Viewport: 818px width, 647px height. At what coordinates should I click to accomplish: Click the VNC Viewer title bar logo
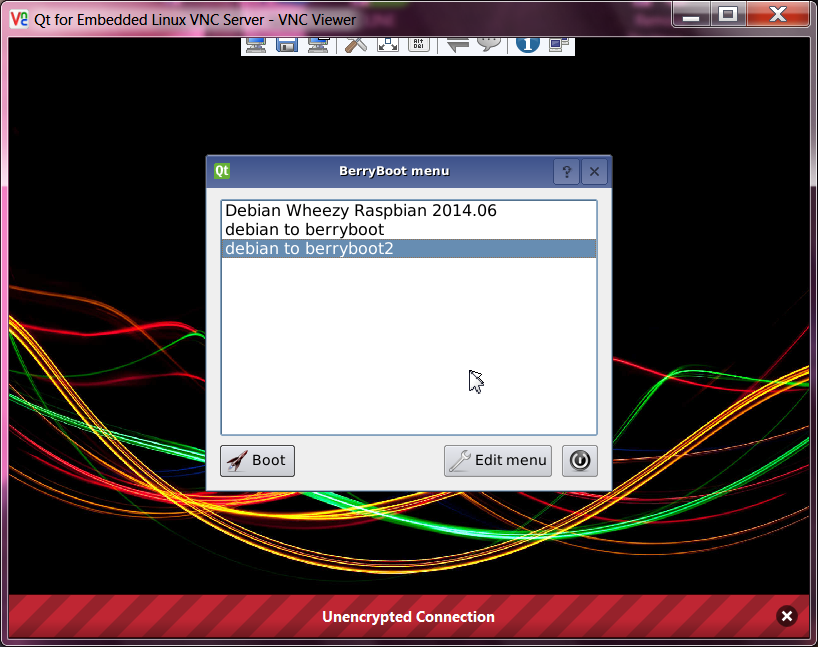(19, 18)
